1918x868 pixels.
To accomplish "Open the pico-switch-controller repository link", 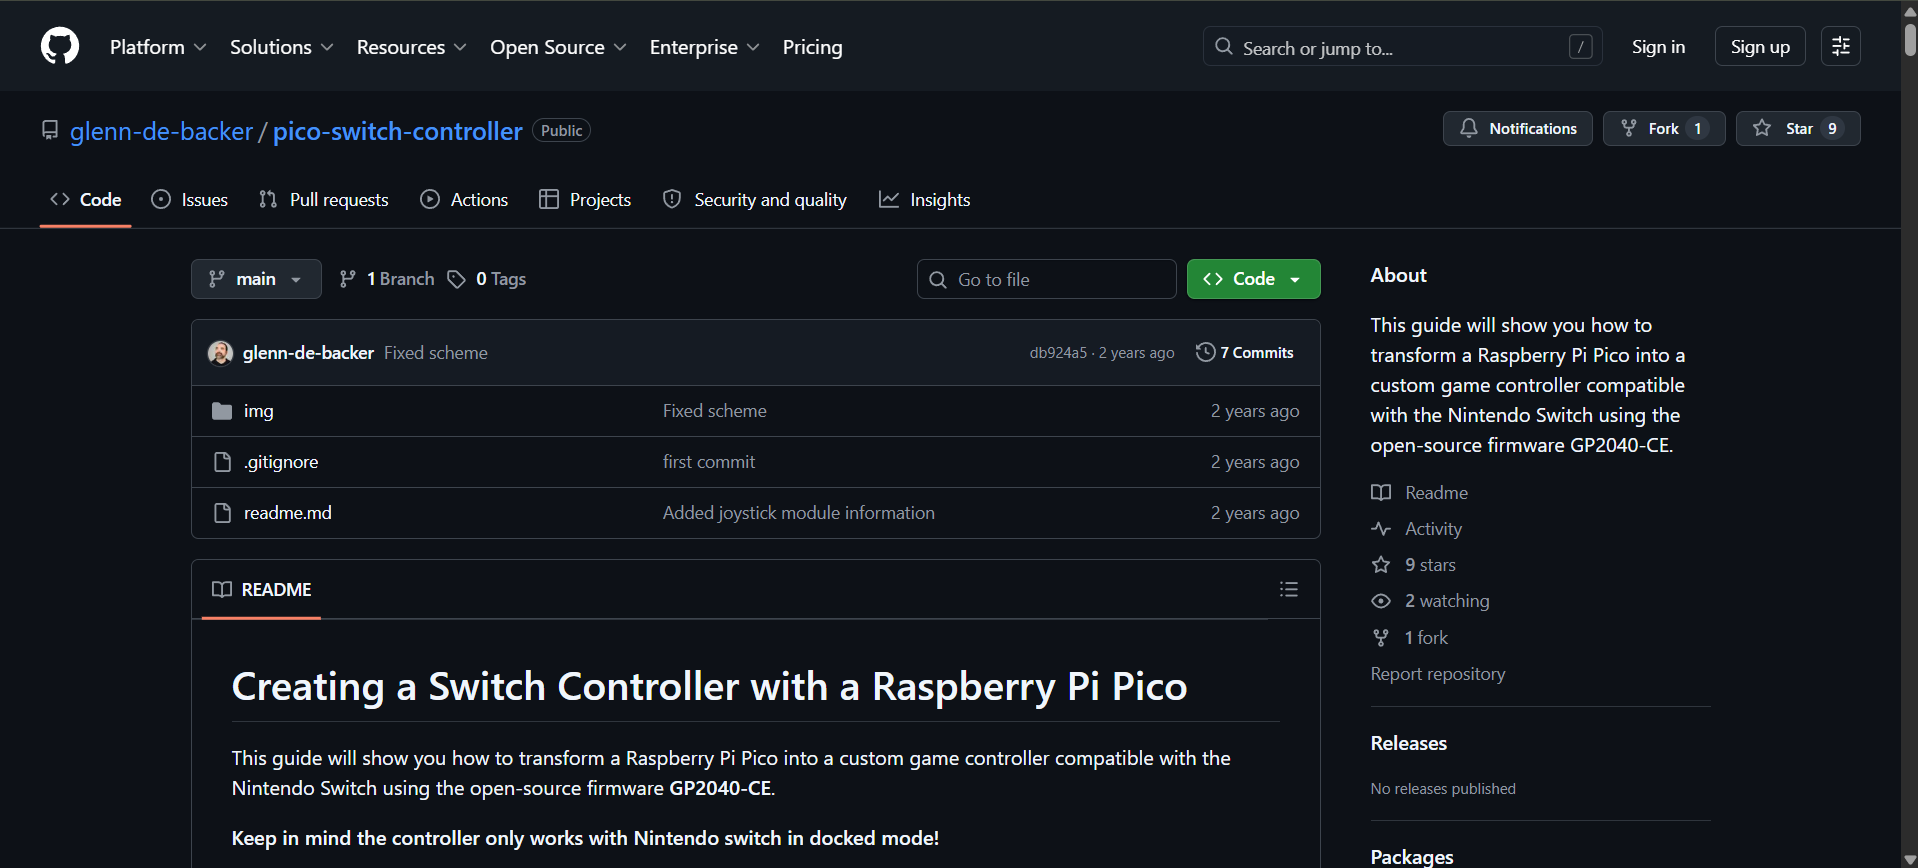I will 397,131.
